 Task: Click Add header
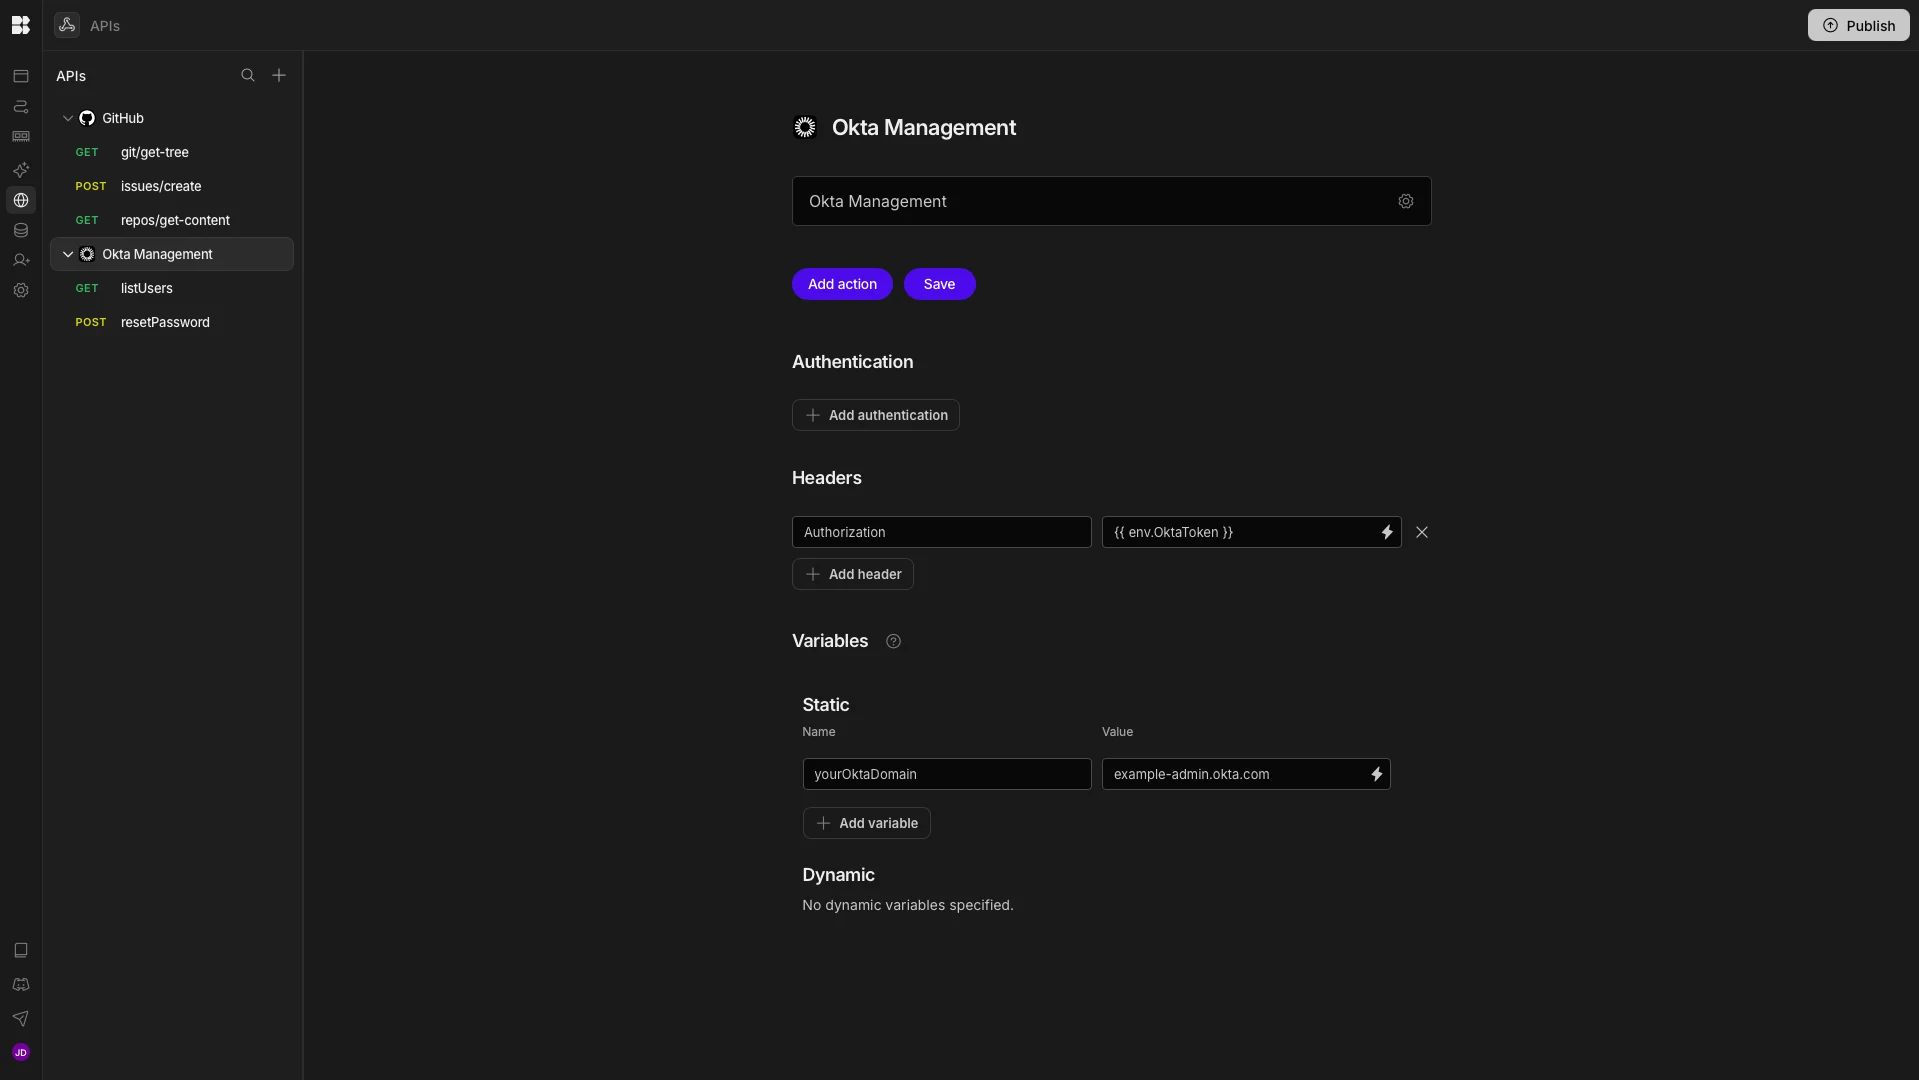[853, 574]
